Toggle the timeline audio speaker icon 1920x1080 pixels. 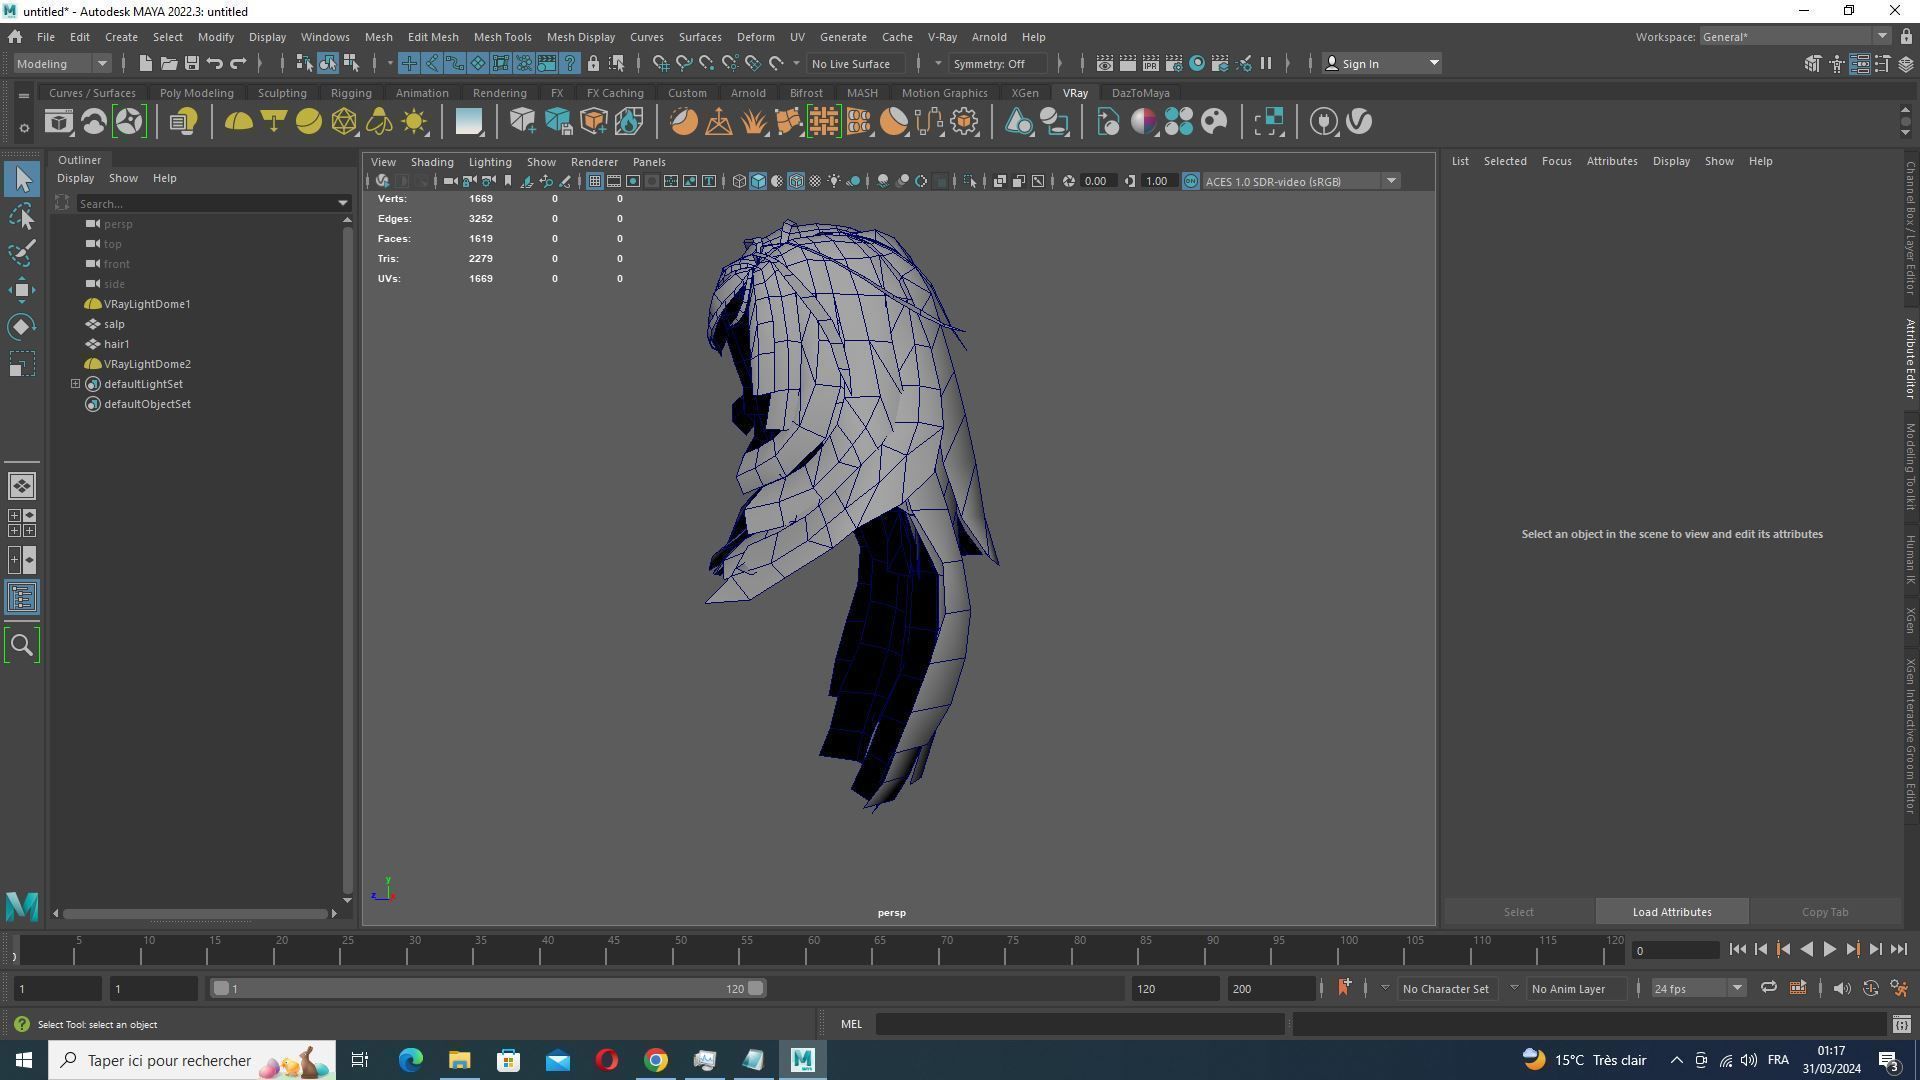[x=1841, y=989]
